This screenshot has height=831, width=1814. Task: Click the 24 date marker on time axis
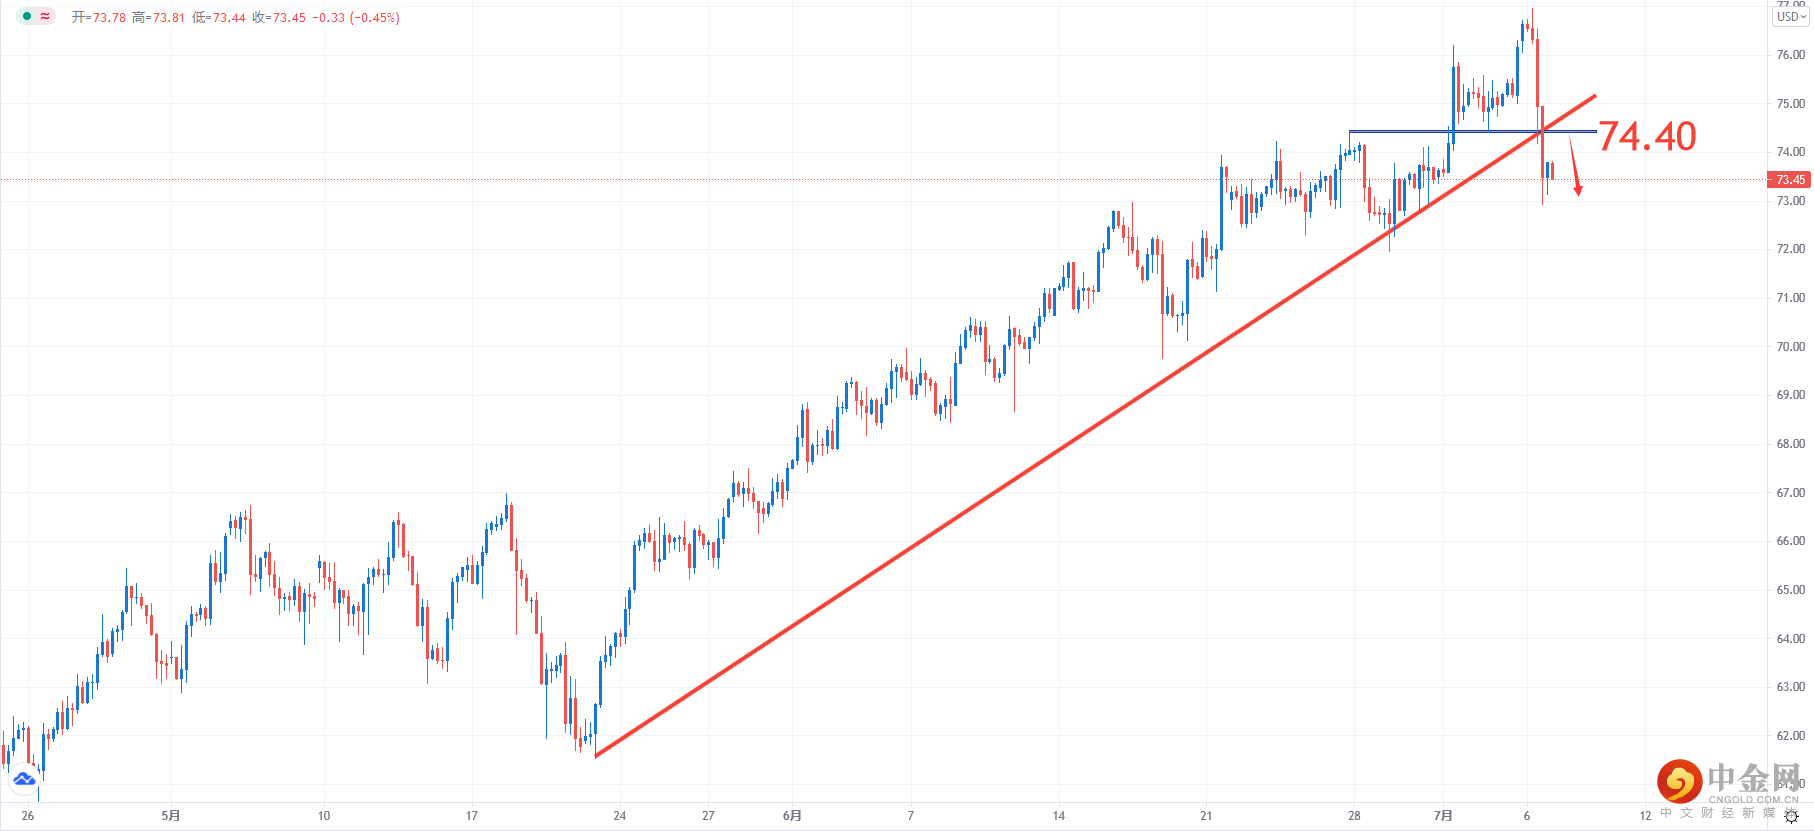(620, 816)
